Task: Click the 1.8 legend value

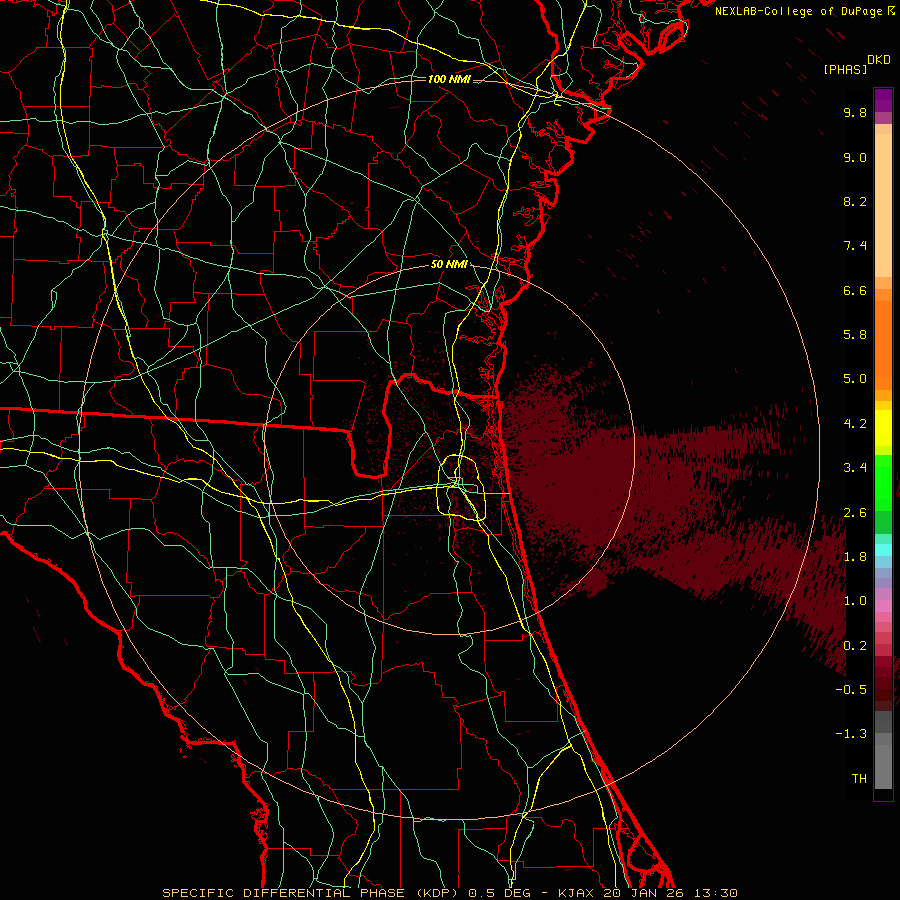Action: 855,557
